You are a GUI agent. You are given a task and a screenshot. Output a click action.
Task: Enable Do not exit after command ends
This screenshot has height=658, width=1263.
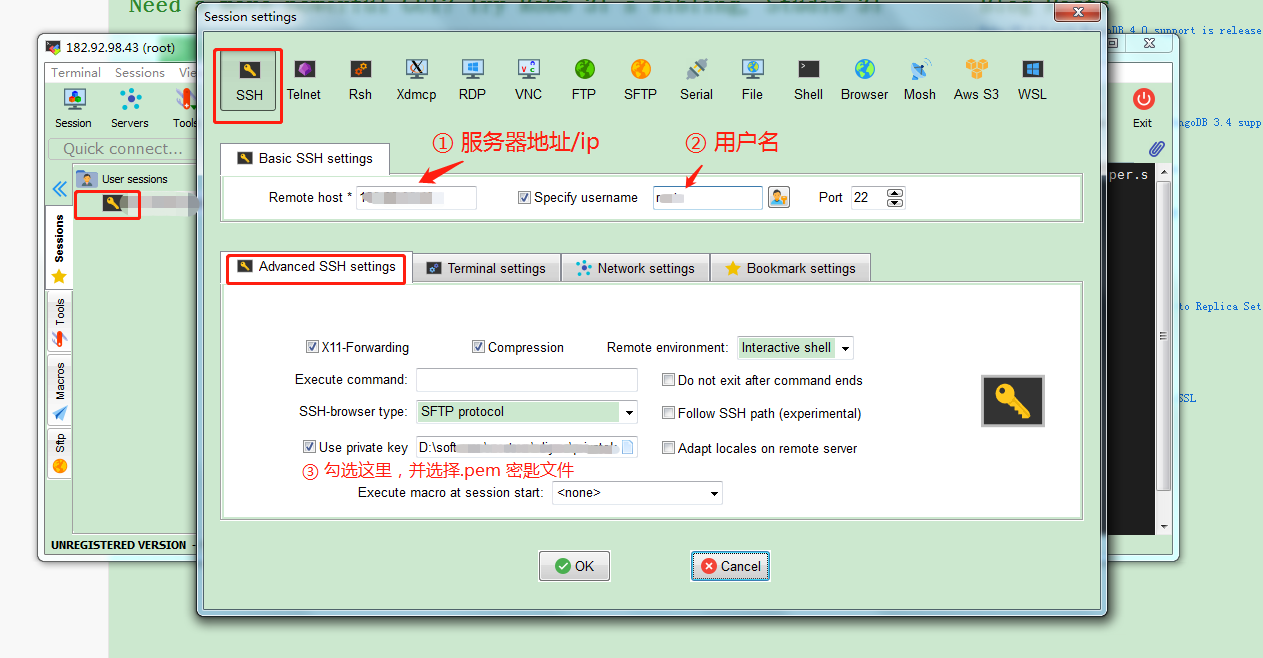tap(669, 380)
